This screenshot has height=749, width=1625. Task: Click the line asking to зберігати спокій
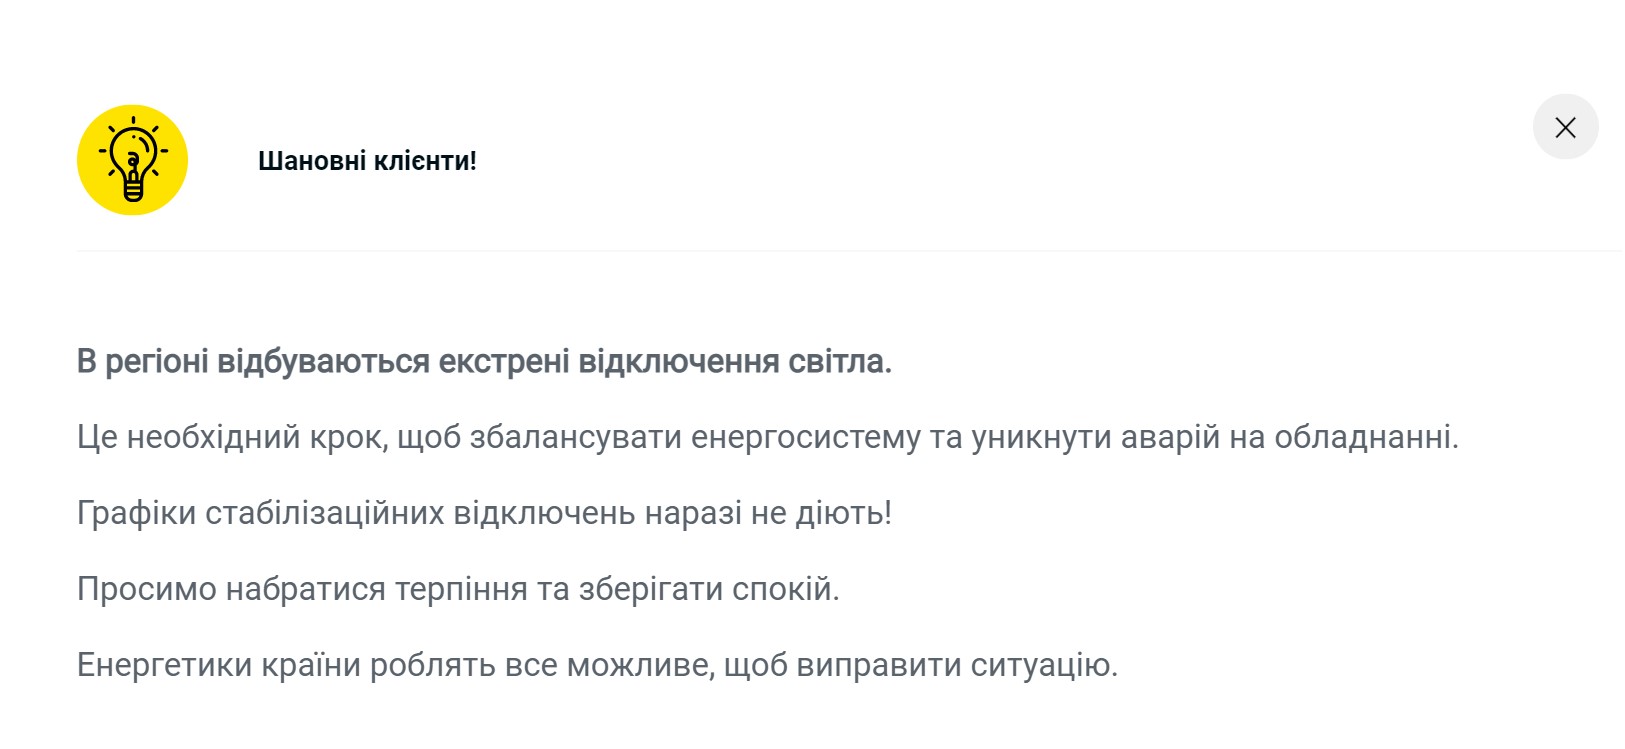click(460, 589)
